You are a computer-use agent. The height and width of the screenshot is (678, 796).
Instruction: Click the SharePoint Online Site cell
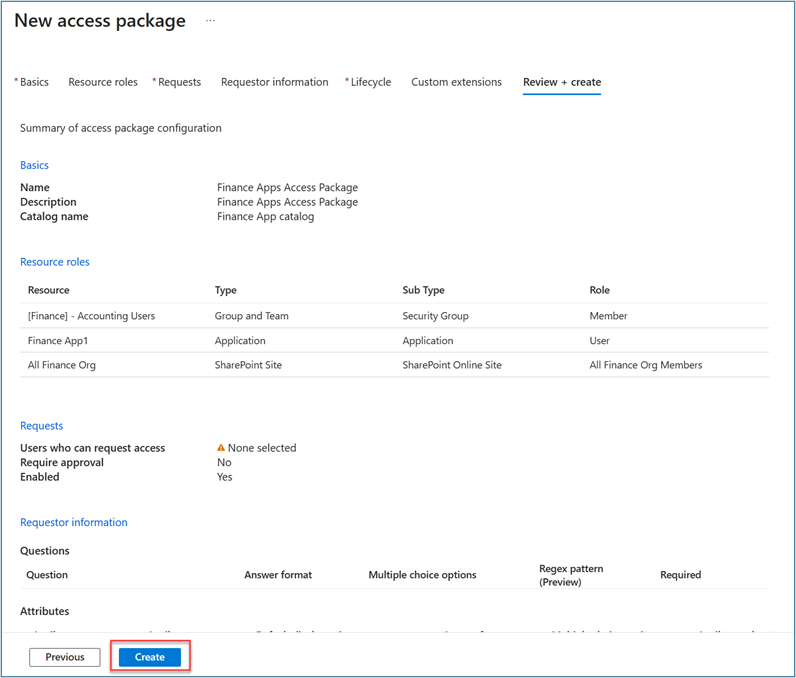pos(452,365)
